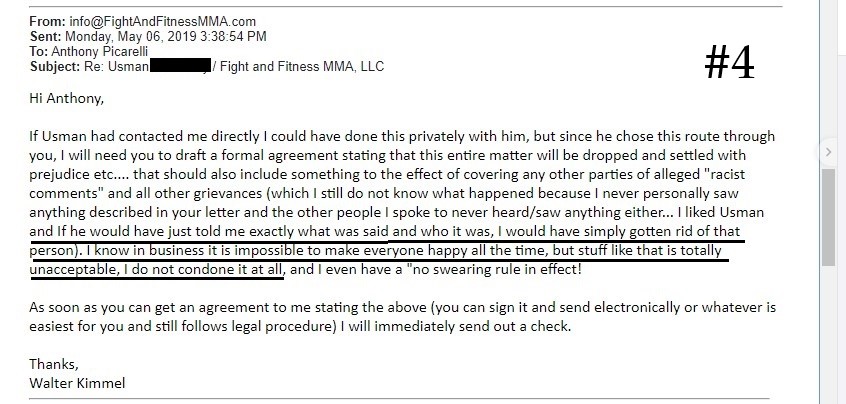Click the "Hi Anthony," greeting line
The width and height of the screenshot is (846, 404).
(x=66, y=99)
